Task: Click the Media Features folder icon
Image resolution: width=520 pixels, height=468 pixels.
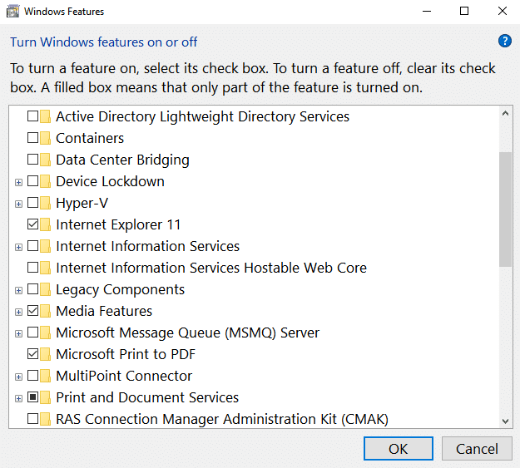Action: coord(45,311)
